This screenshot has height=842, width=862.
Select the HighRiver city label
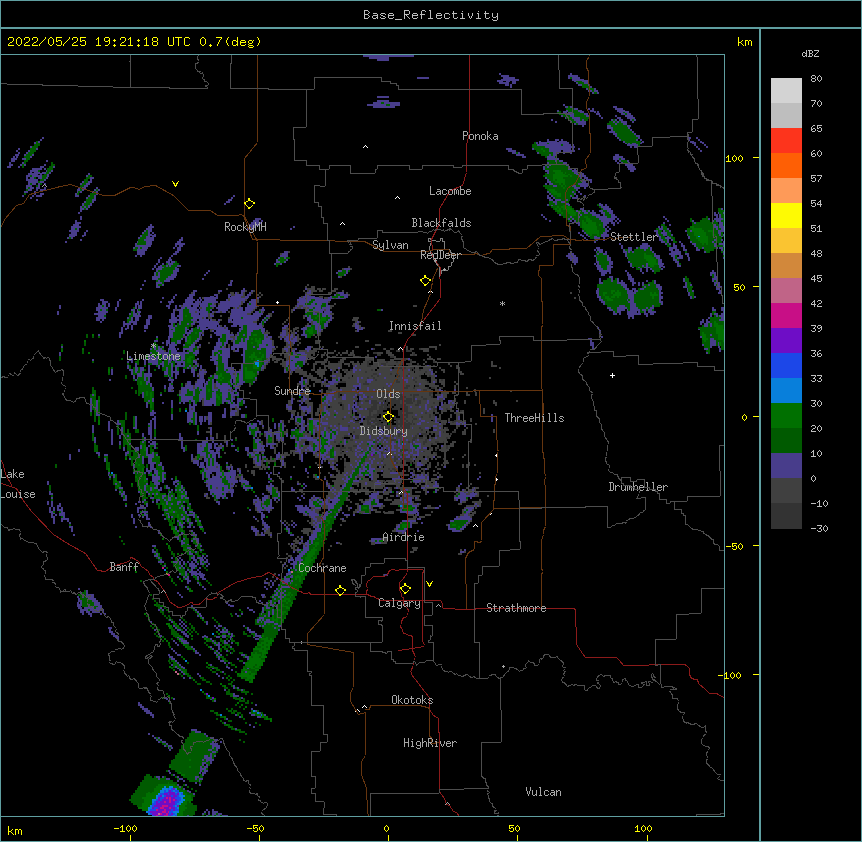(x=430, y=743)
